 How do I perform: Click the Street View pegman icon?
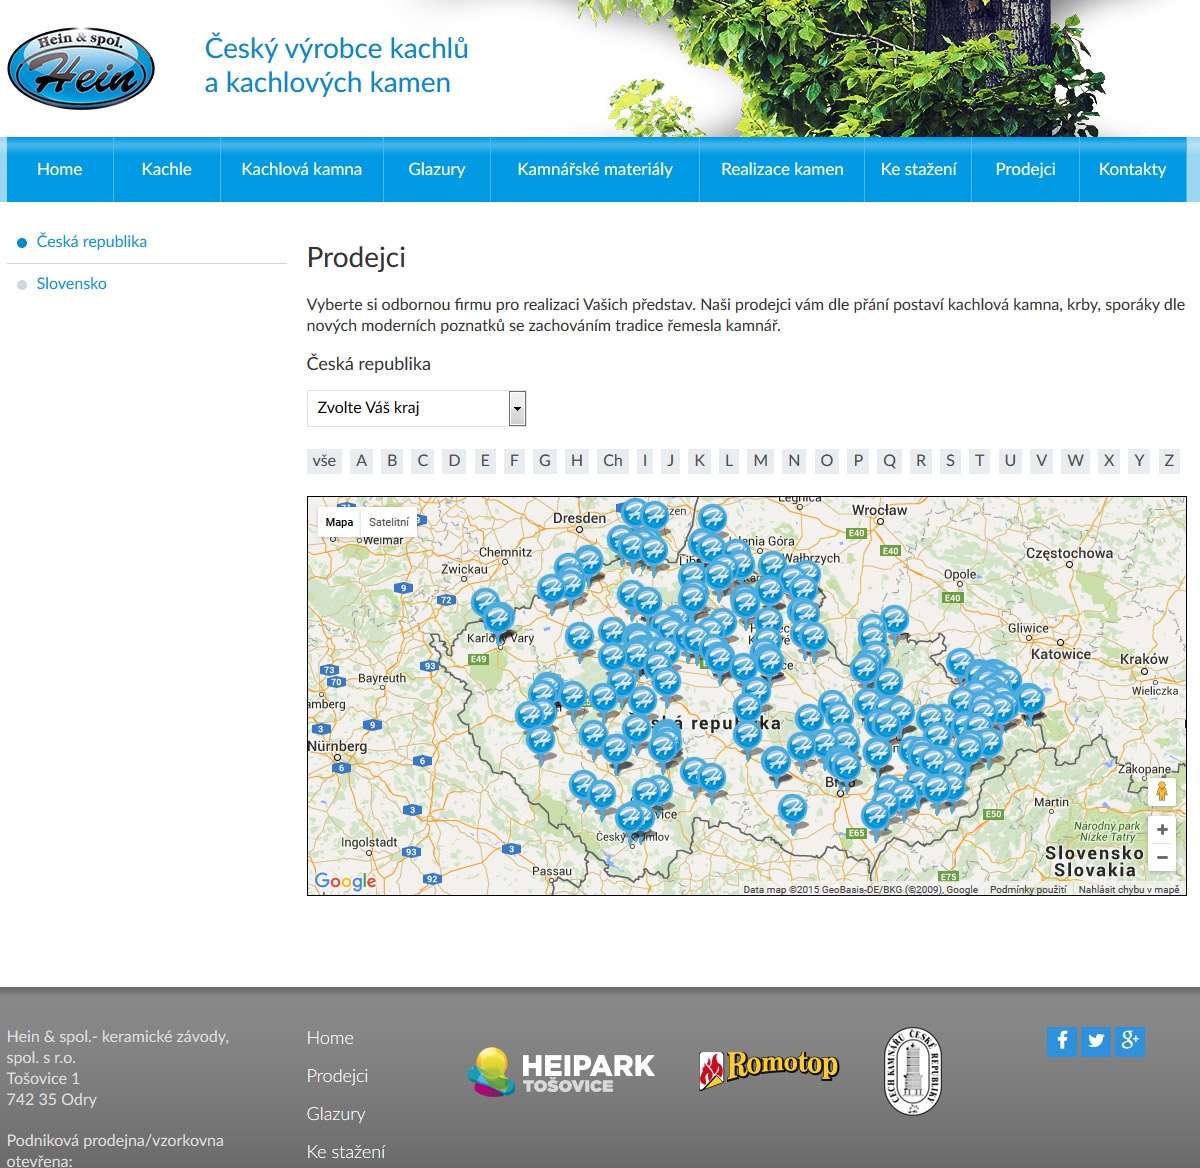pos(1162,792)
